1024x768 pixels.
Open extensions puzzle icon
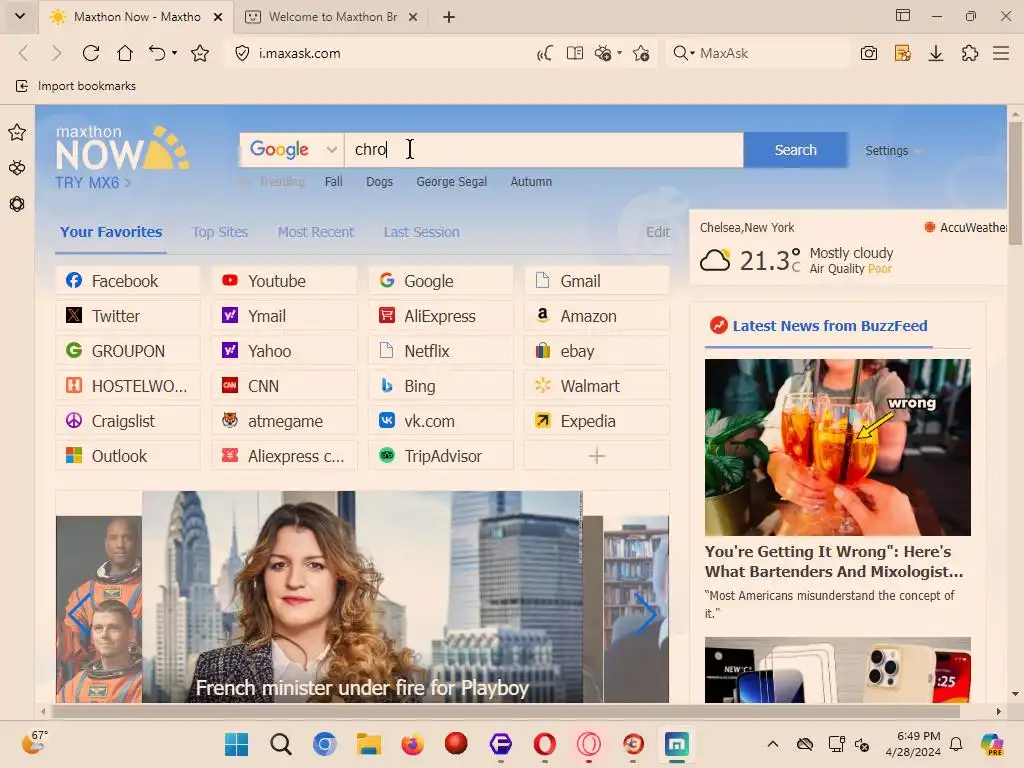(x=970, y=53)
